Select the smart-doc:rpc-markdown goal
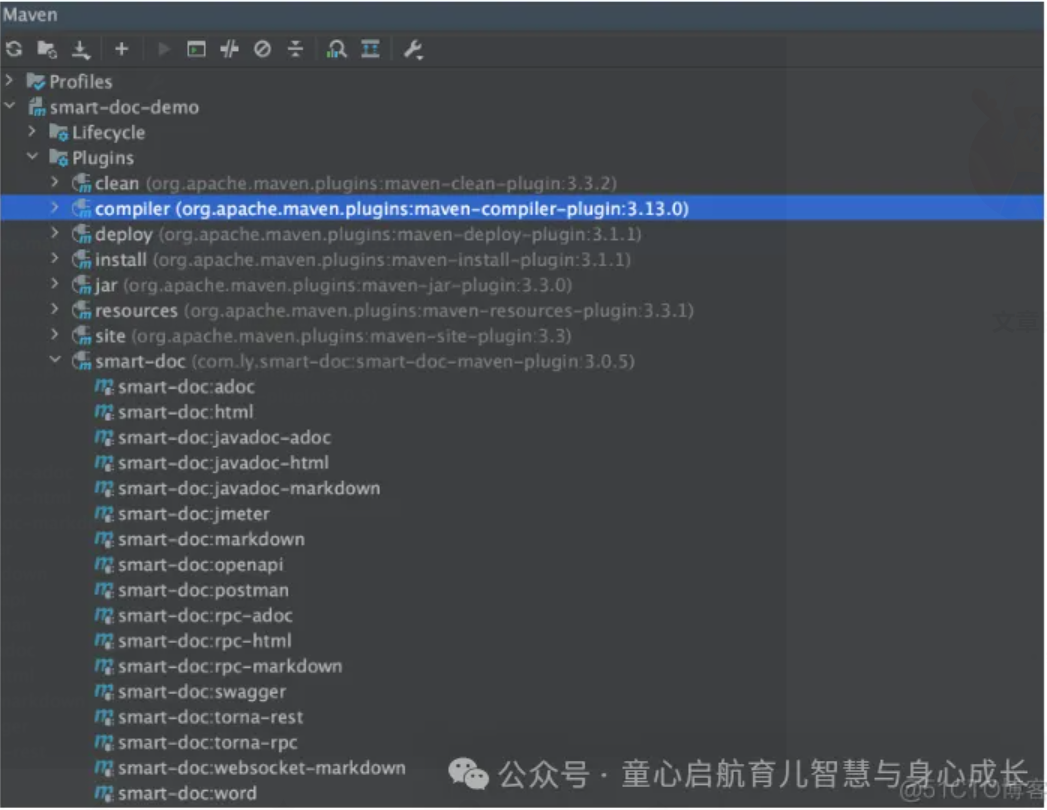1047x810 pixels. click(230, 666)
